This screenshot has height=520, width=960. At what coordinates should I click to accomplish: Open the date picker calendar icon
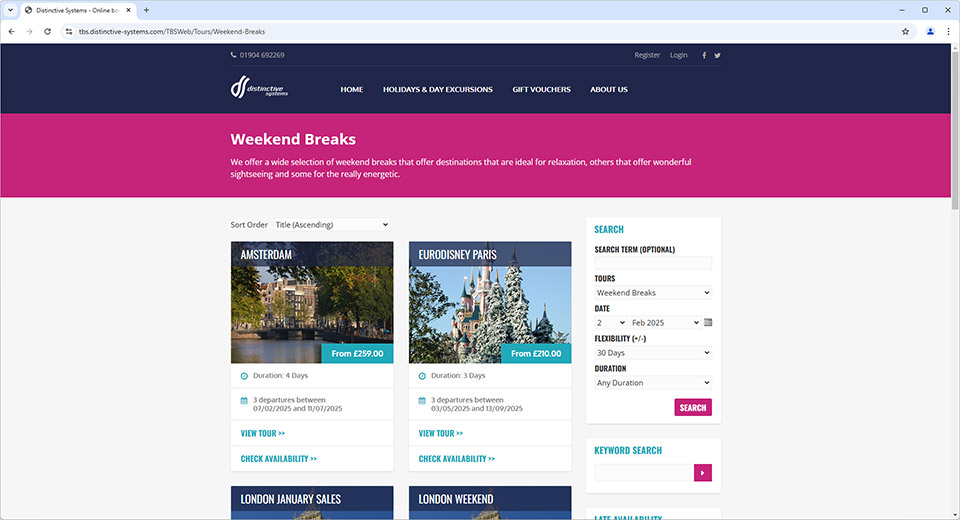tap(708, 322)
